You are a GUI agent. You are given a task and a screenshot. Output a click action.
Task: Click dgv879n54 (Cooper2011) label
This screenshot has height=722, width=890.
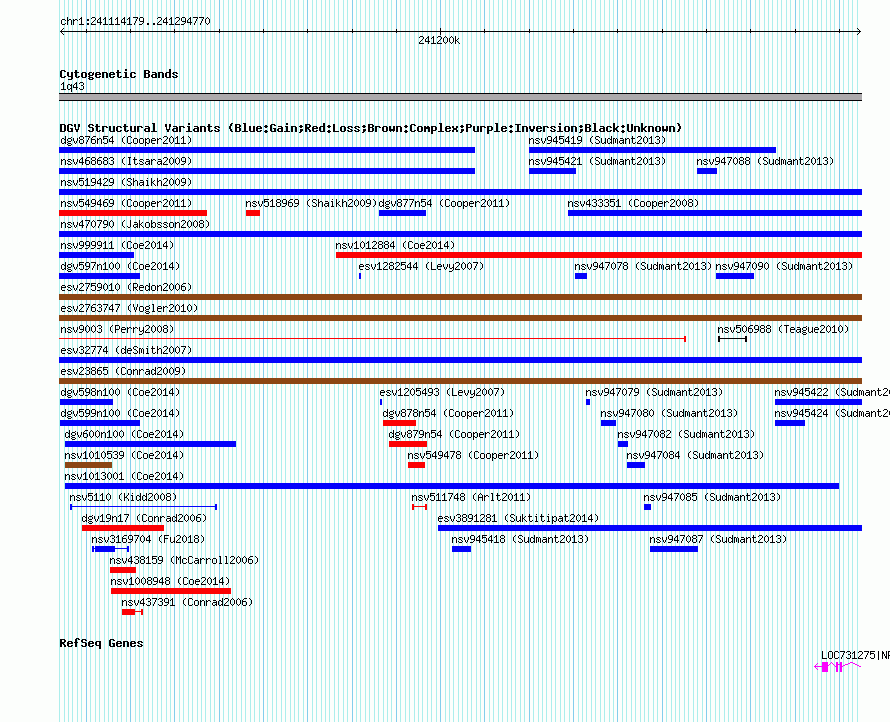(x=454, y=434)
